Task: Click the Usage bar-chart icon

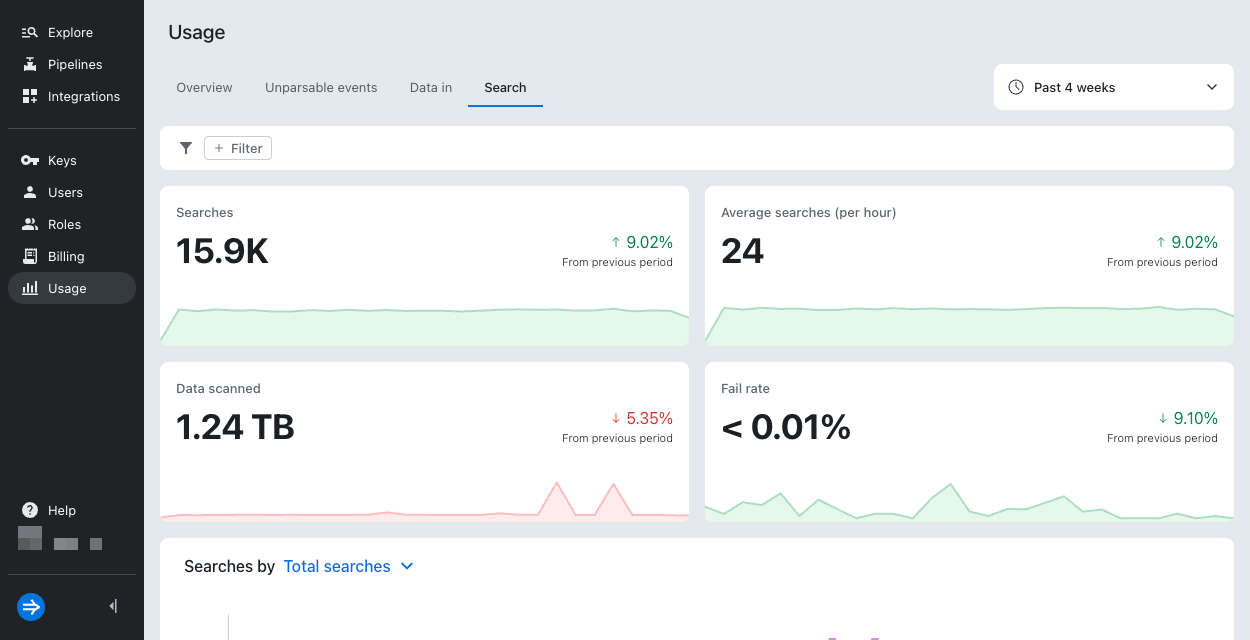Action: coord(28,288)
